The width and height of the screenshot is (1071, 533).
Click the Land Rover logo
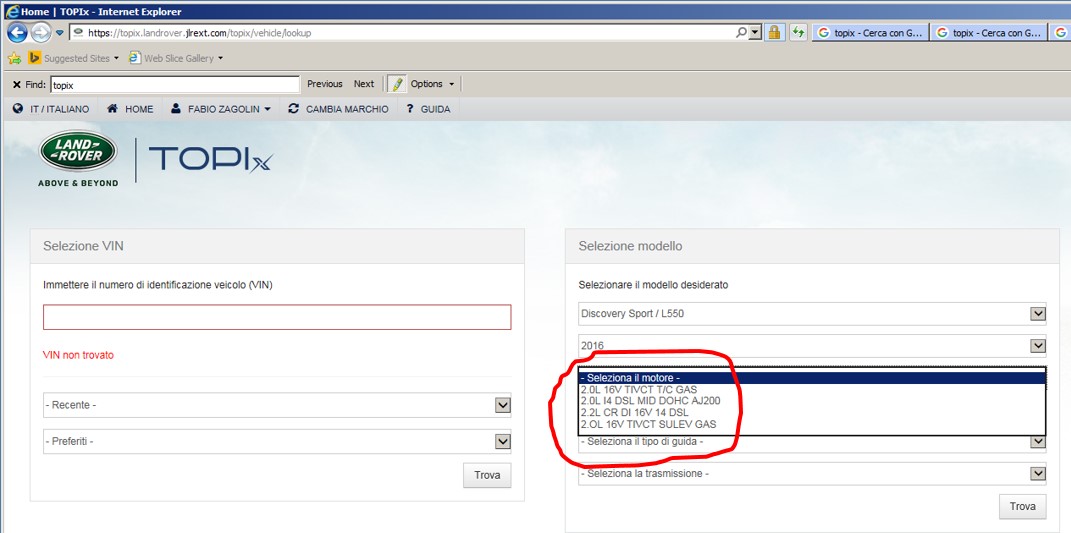click(78, 159)
